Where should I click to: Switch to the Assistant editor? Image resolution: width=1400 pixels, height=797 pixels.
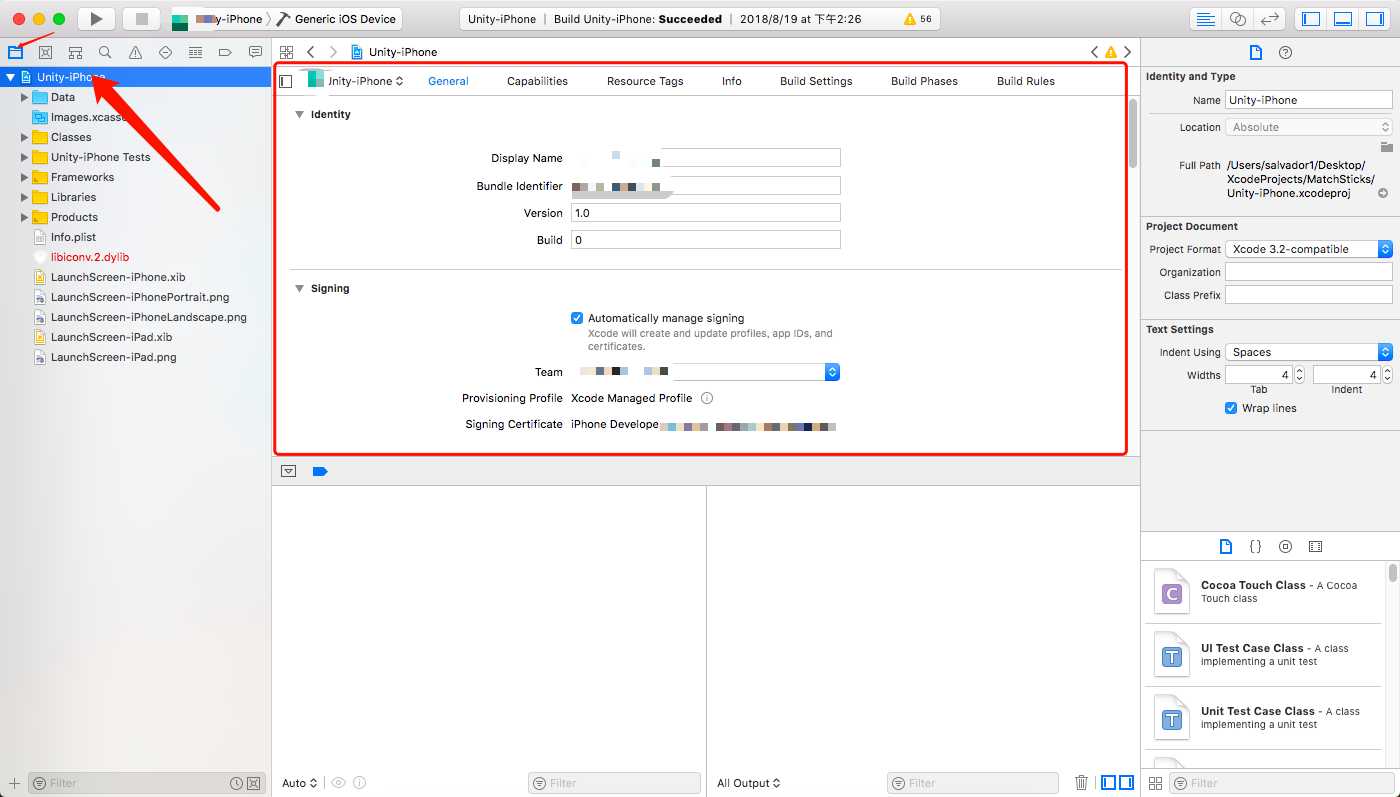click(x=1238, y=19)
